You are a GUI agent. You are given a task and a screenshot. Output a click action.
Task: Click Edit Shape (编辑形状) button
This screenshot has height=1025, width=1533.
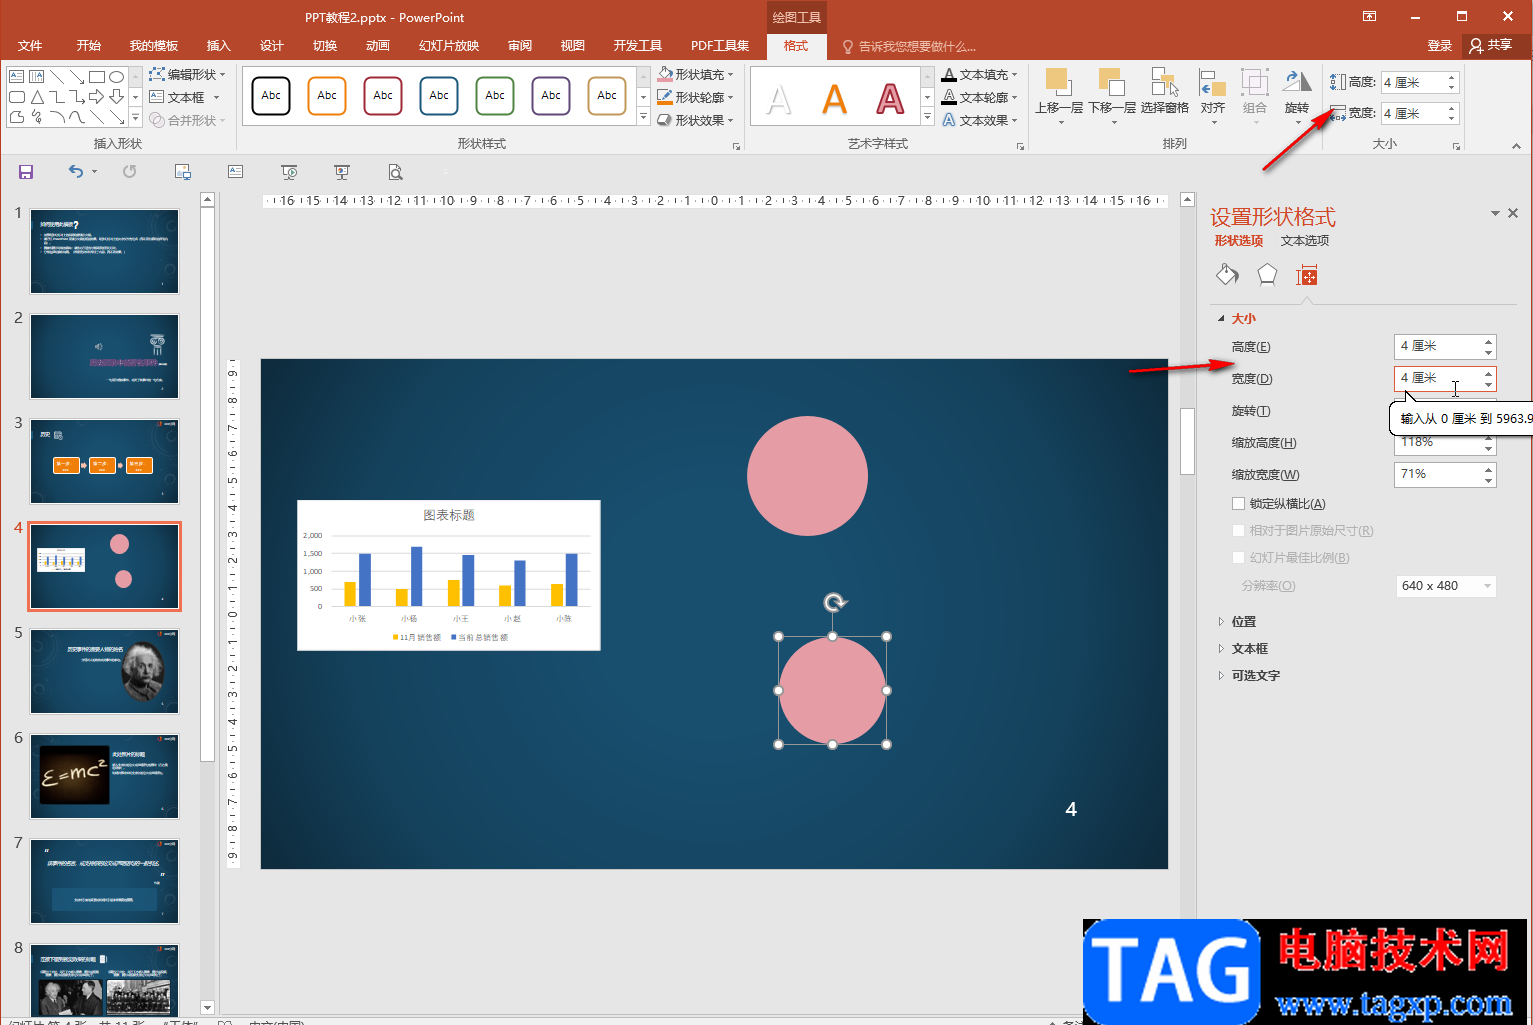[x=187, y=74]
